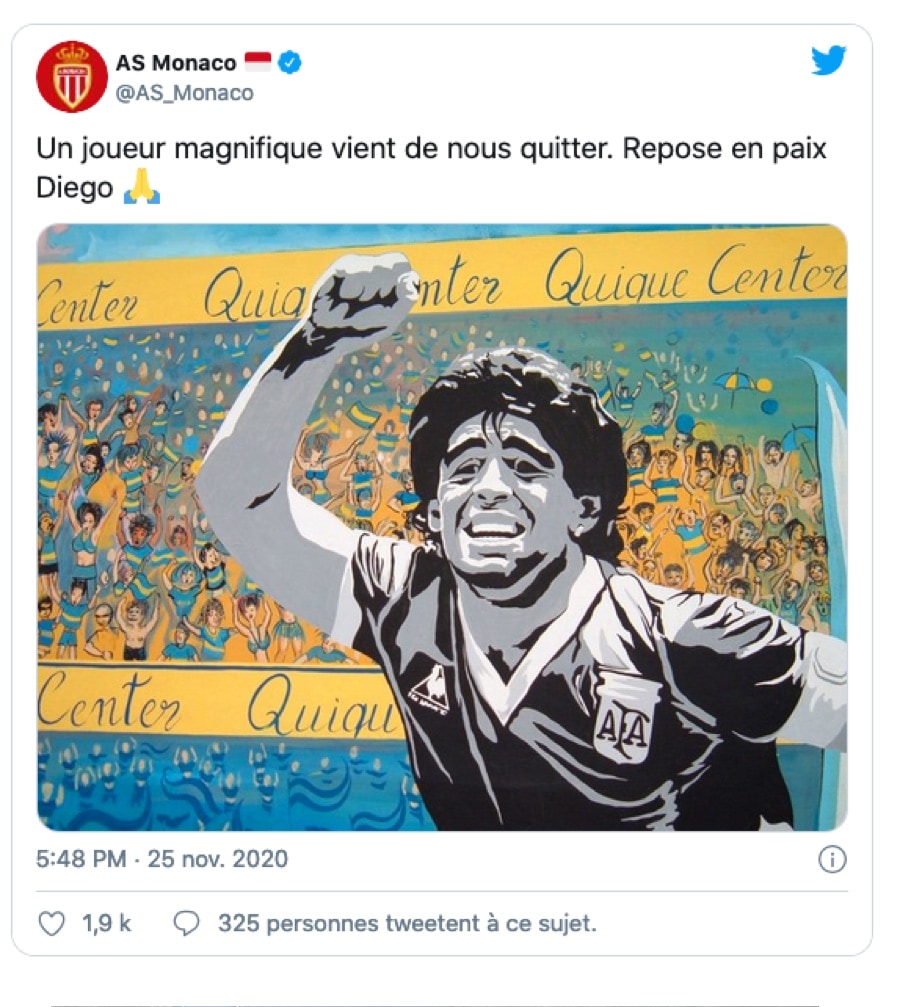Click the blue verified checkmark badge
900x1007 pixels.
tap(290, 62)
